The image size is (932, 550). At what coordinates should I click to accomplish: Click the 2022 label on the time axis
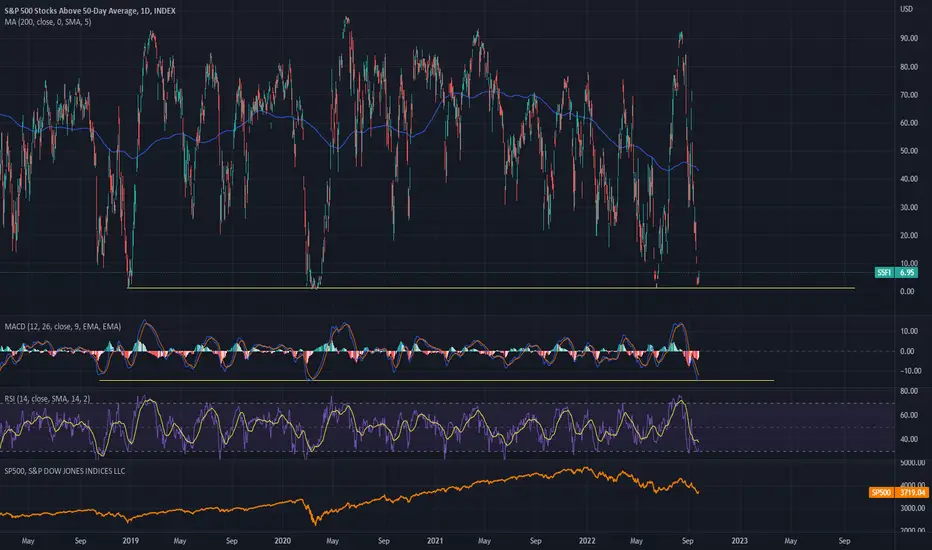coord(587,541)
